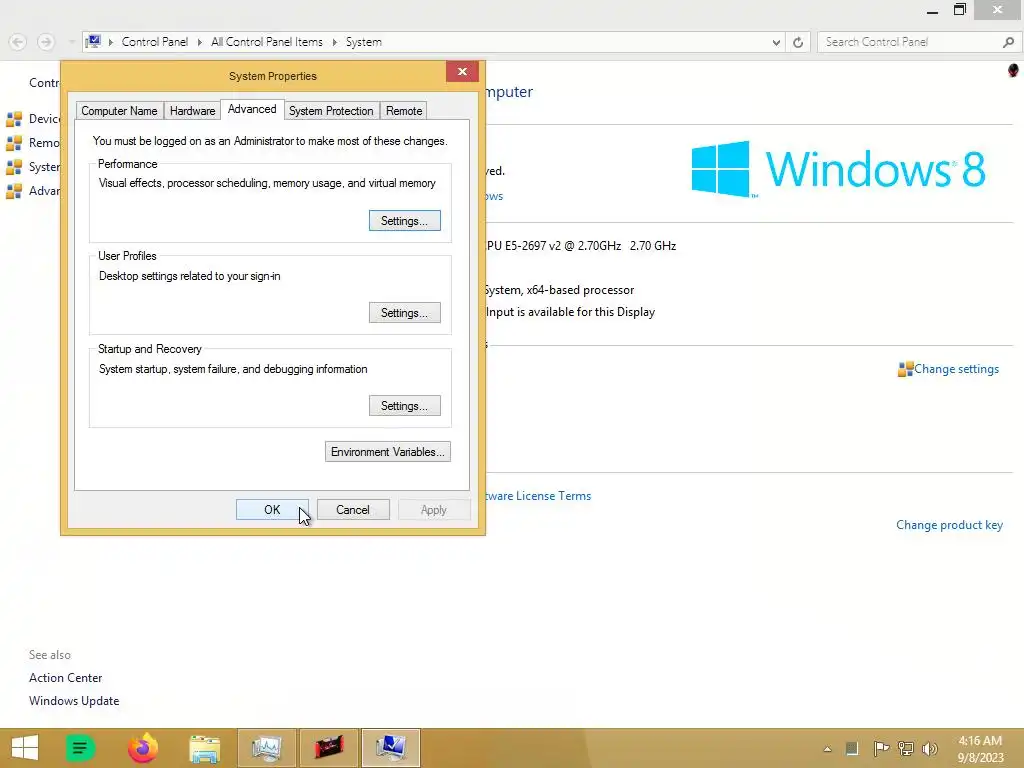Click Device Manager shield icon in sidebar
The image size is (1024, 768).
click(14, 119)
